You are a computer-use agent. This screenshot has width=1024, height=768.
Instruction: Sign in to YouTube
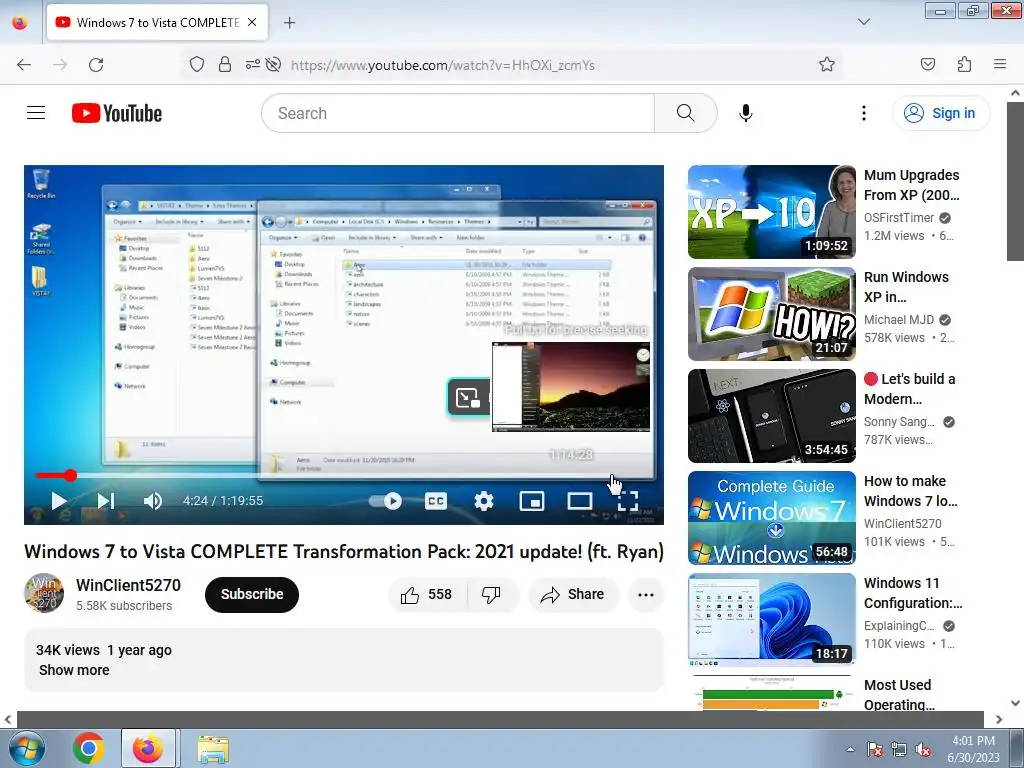pyautogui.click(x=941, y=113)
